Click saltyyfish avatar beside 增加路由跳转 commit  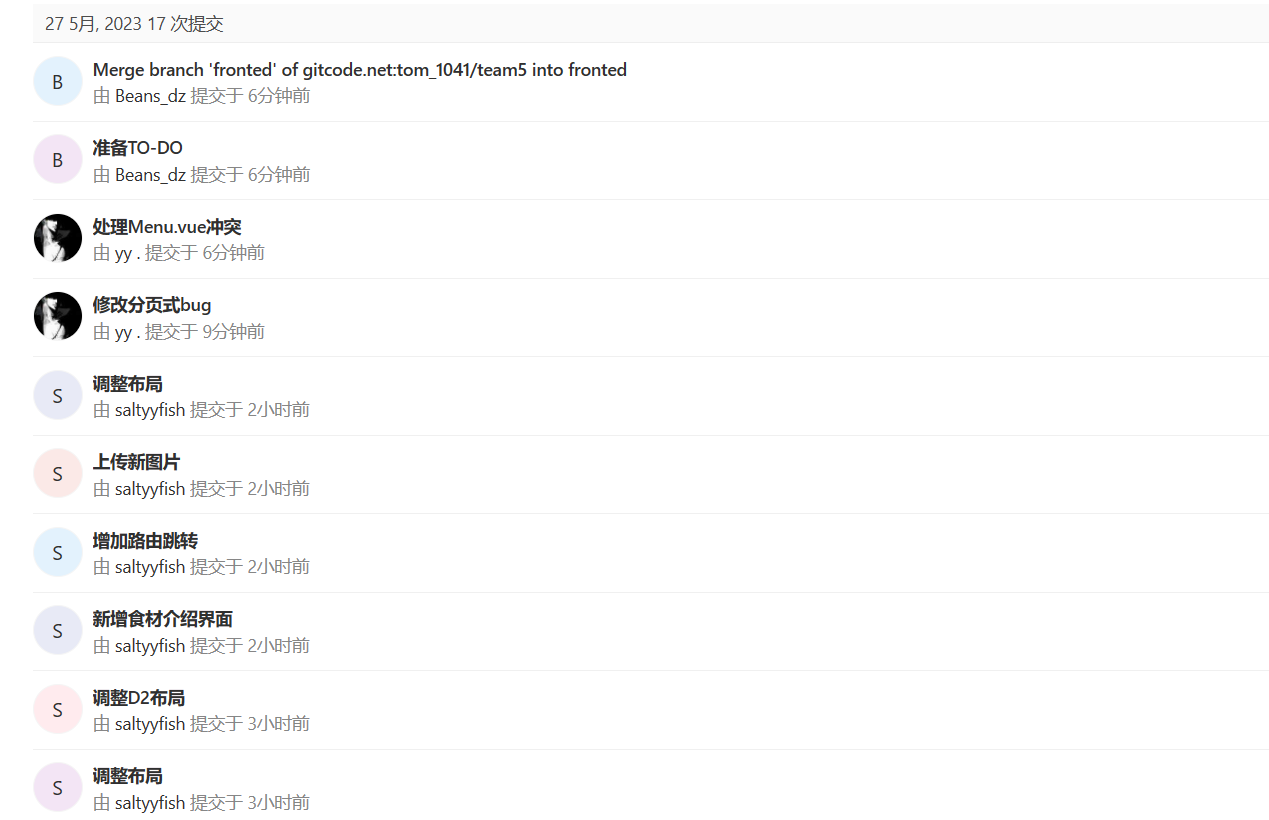click(x=57, y=552)
